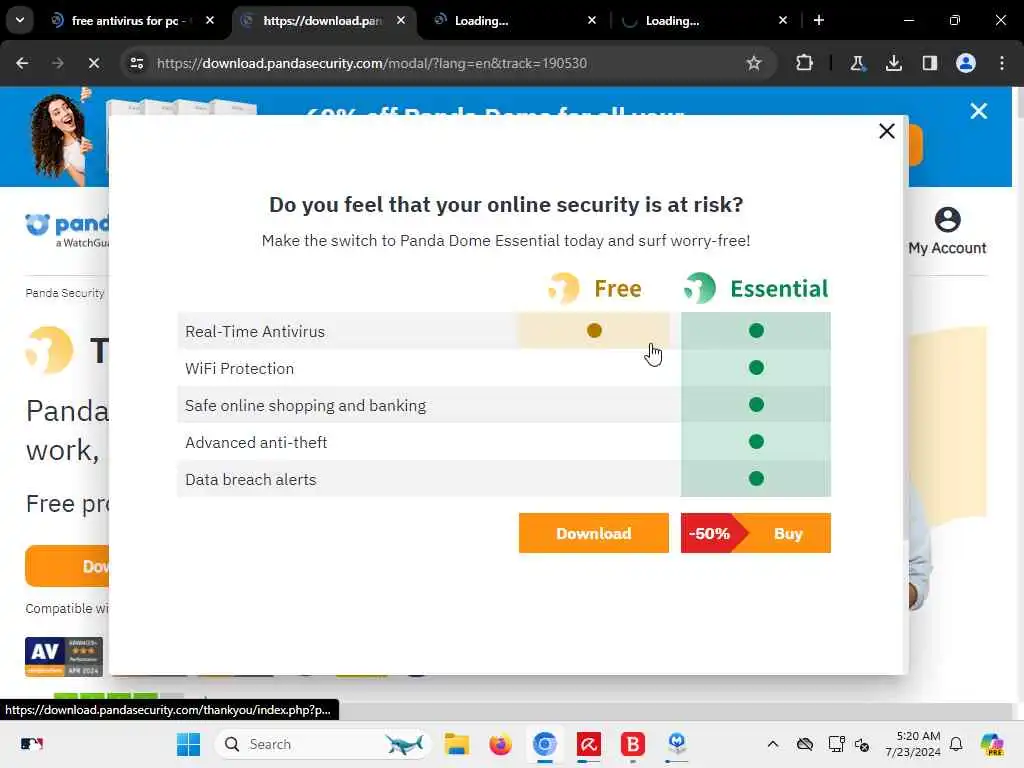
Task: Launch Firefox from the taskbar
Action: click(x=500, y=744)
